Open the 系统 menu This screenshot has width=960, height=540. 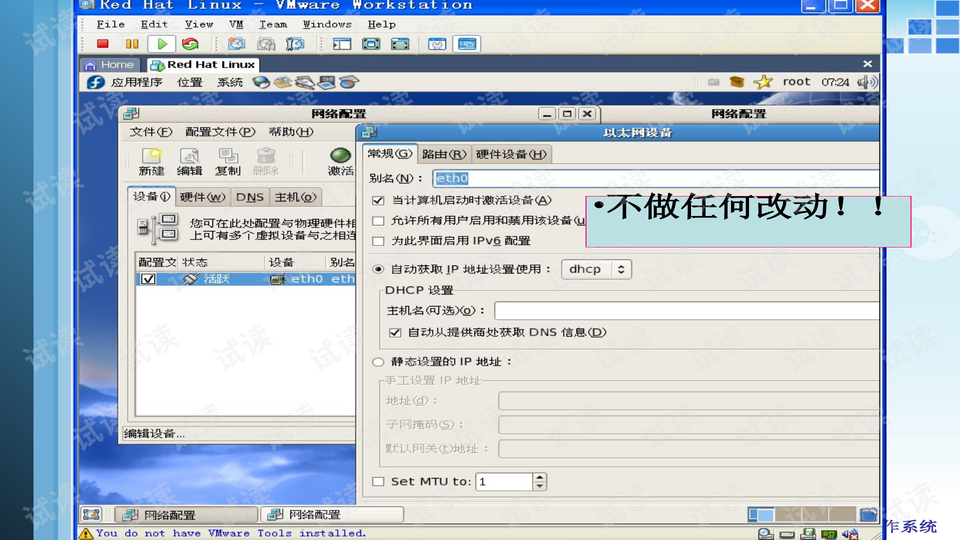coord(230,82)
